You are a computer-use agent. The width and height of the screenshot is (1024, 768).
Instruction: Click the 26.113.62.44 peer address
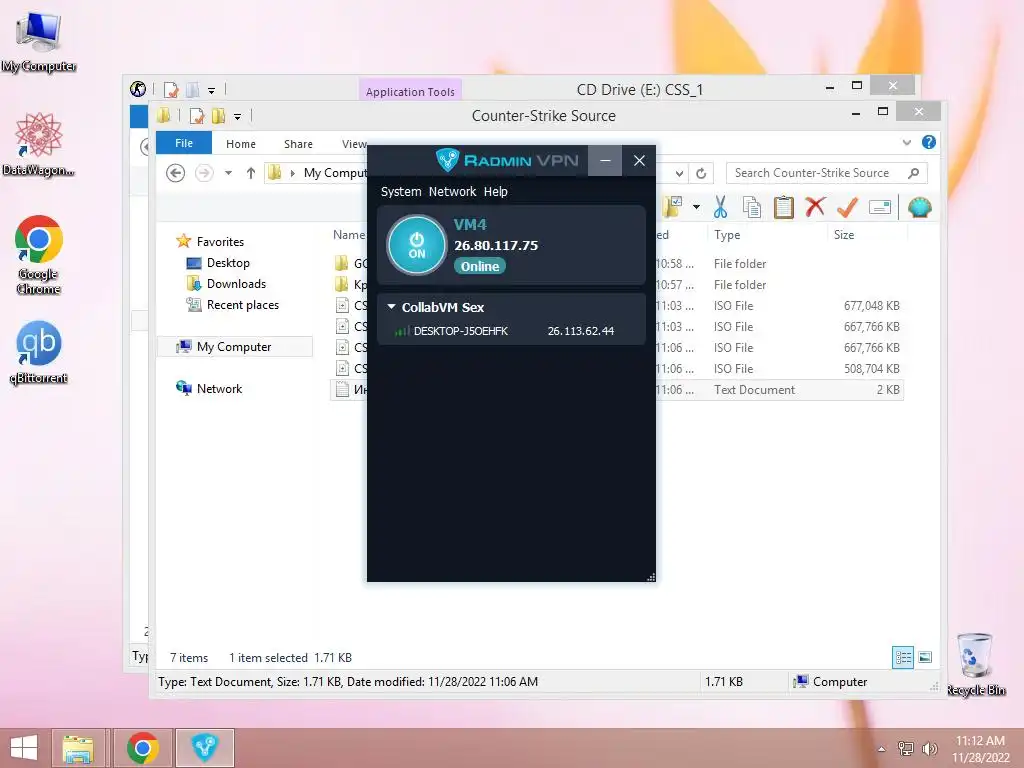(x=581, y=331)
